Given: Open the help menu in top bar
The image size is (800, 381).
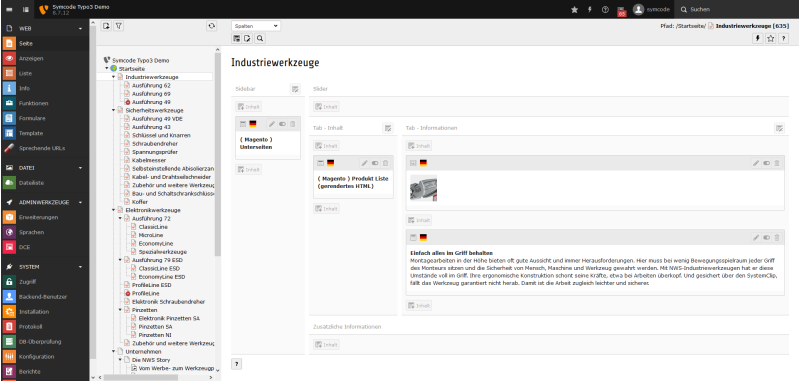Looking at the screenshot, I should tap(605, 9).
